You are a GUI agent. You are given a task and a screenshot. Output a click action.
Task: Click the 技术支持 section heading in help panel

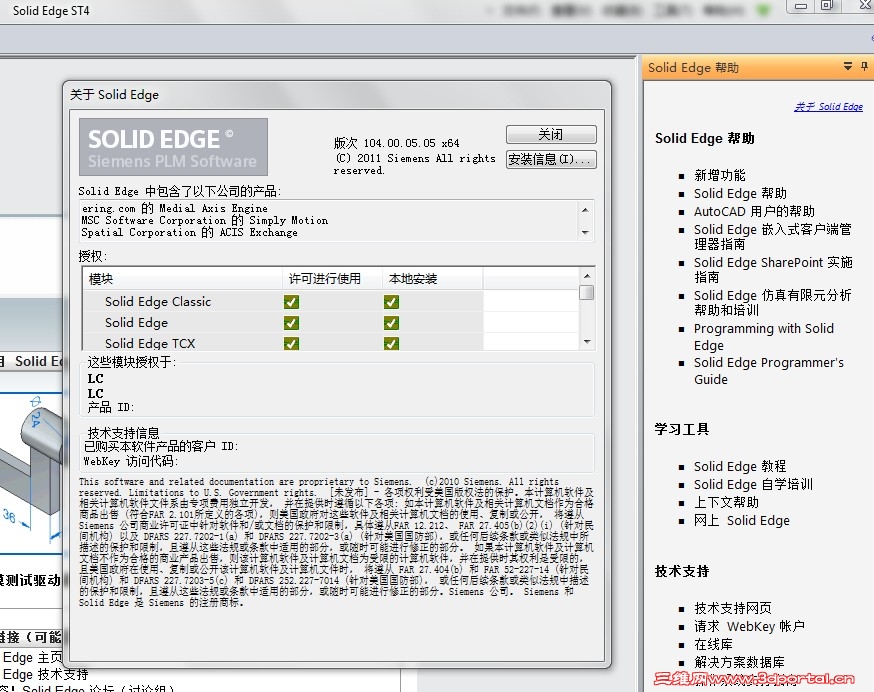click(682, 571)
